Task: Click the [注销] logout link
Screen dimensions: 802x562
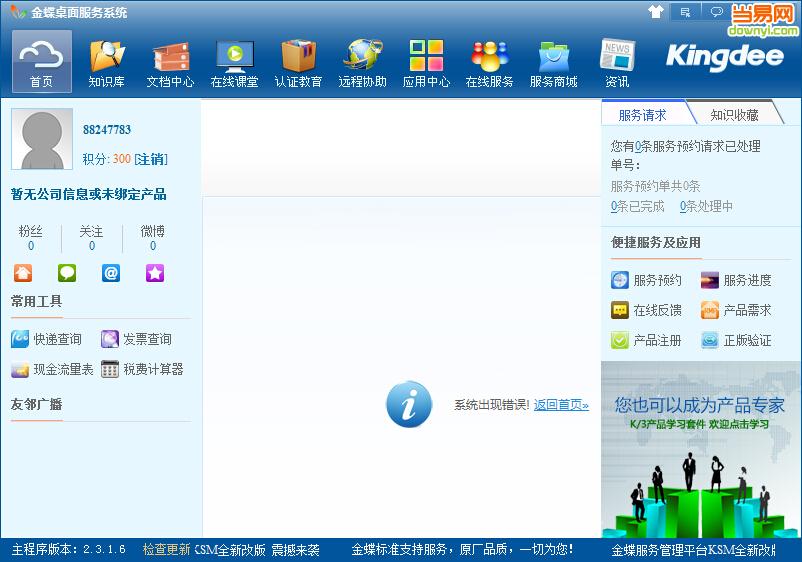Action: 151,159
